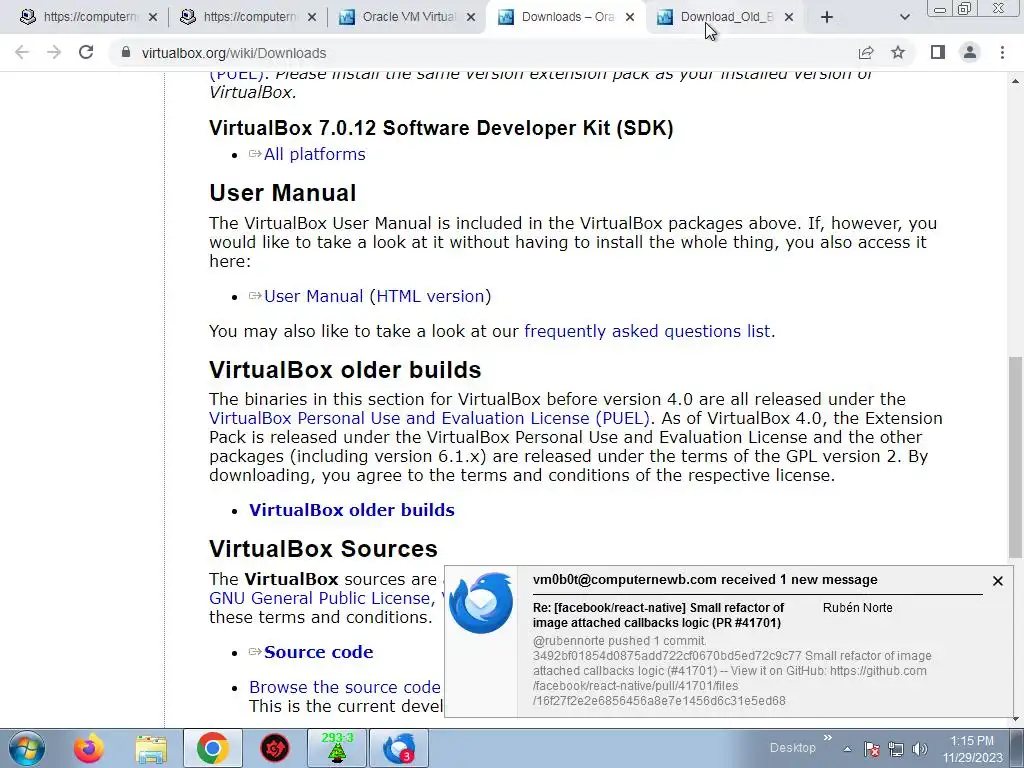The width and height of the screenshot is (1024, 768).
Task: Expand tab search dropdown chevron
Action: tap(904, 17)
